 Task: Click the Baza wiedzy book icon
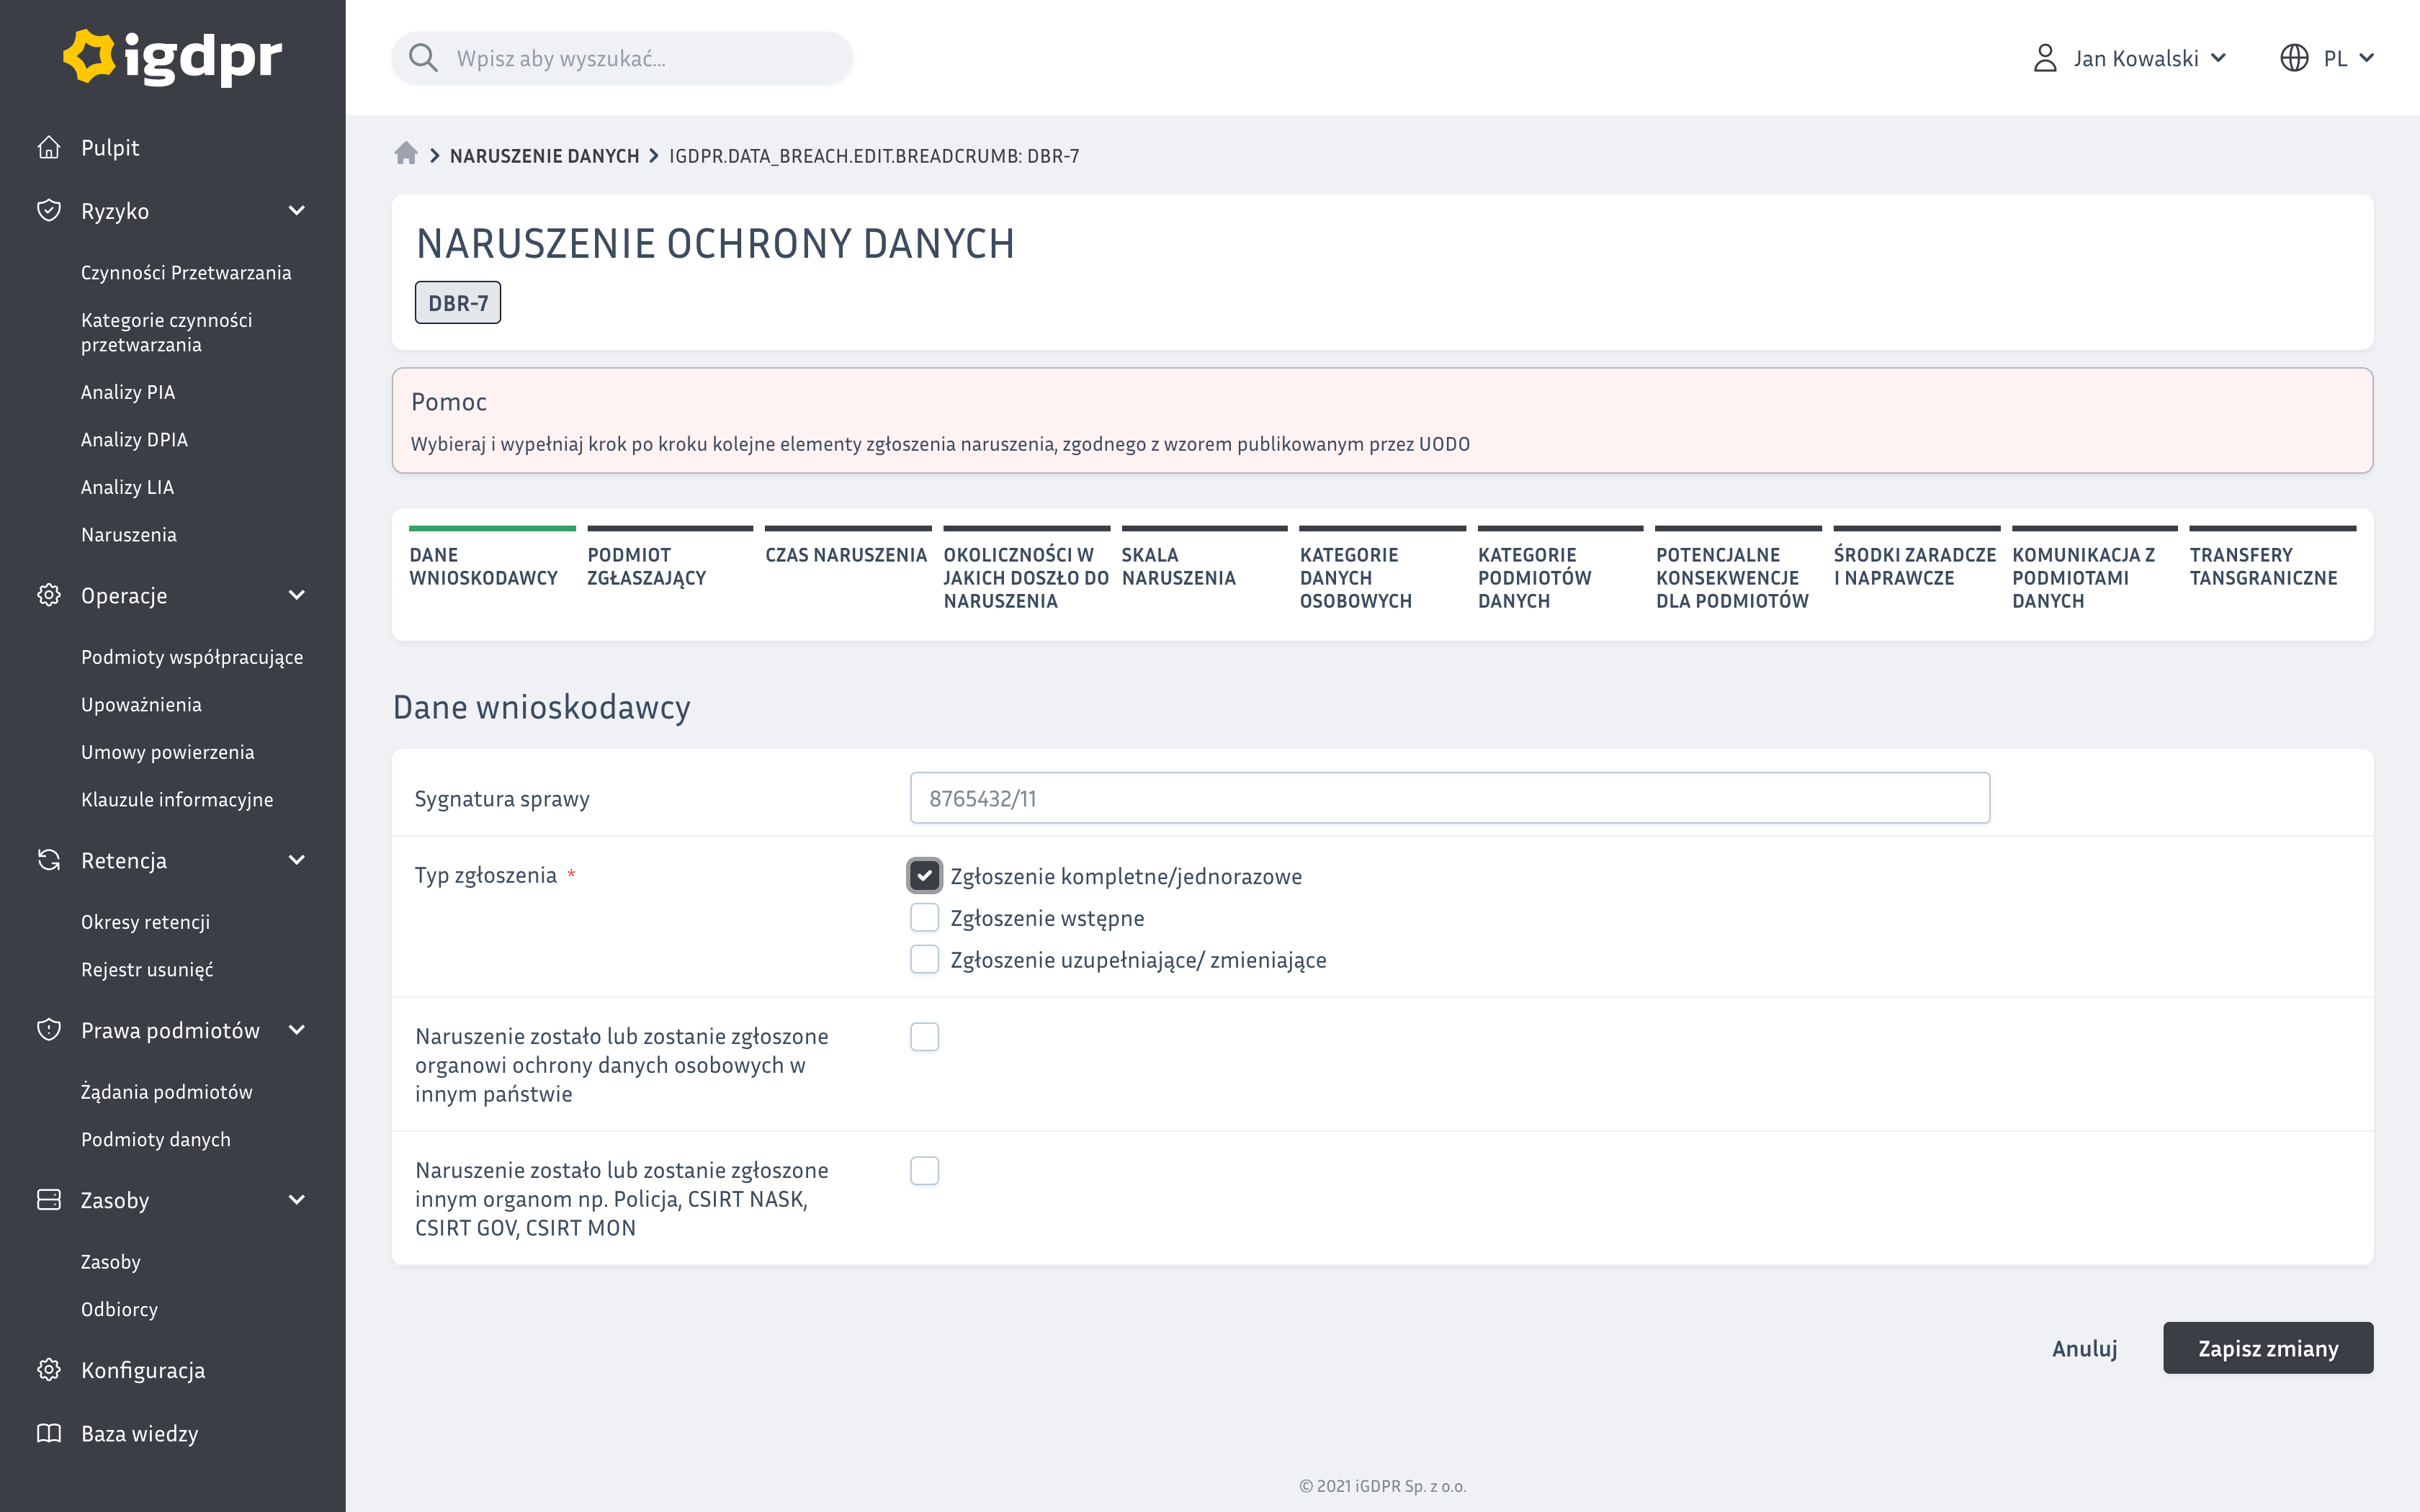point(49,1433)
